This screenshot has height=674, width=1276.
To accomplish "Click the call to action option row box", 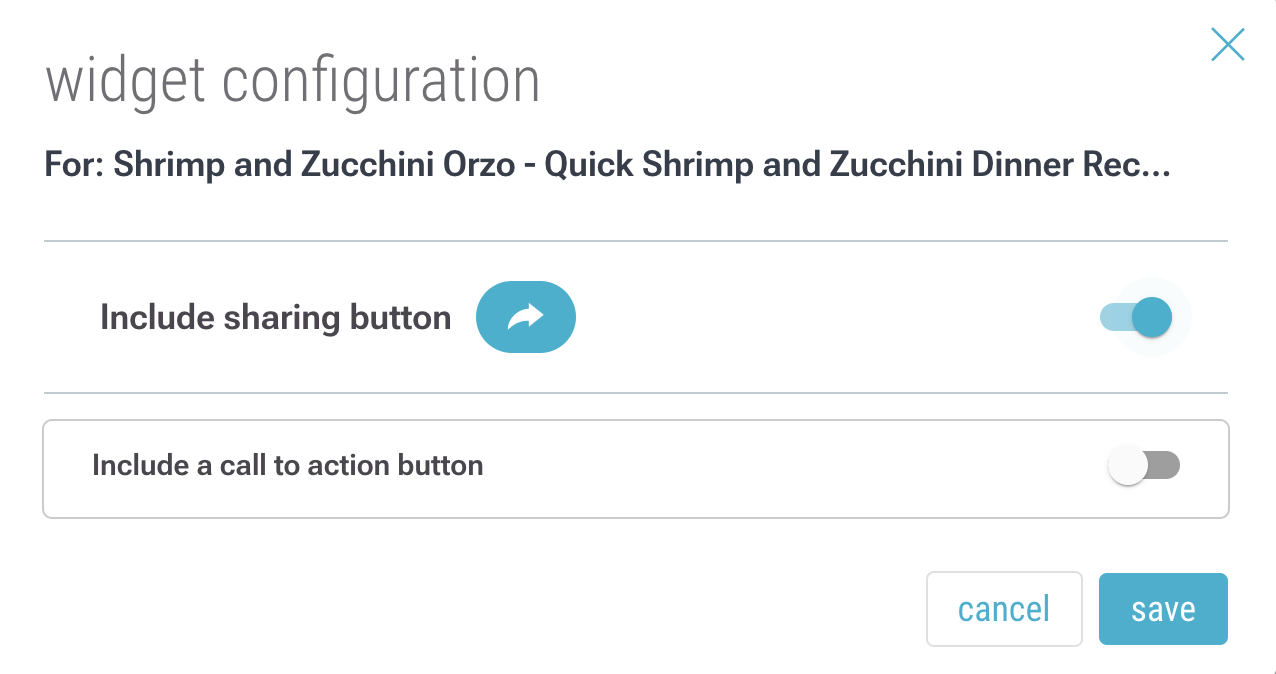I will click(635, 469).
